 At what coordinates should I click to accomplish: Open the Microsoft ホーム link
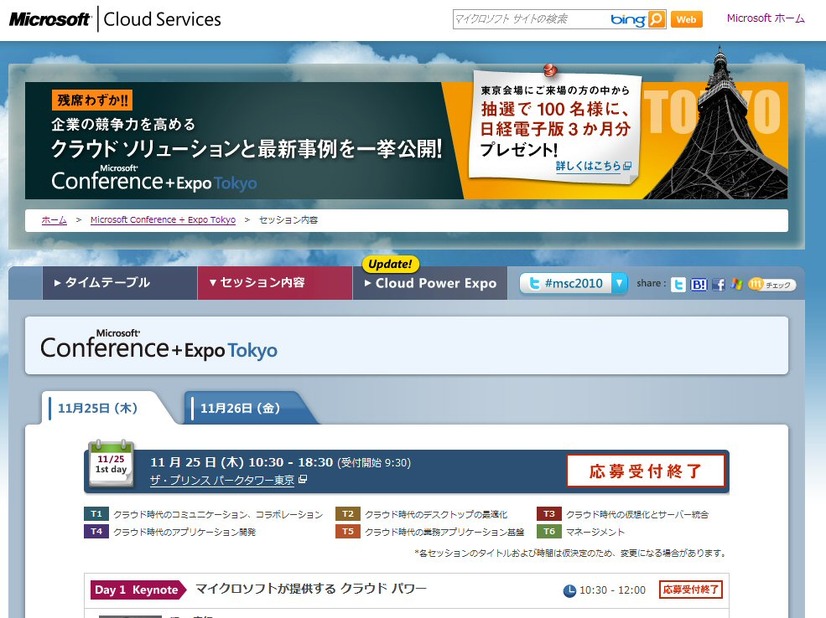(766, 18)
